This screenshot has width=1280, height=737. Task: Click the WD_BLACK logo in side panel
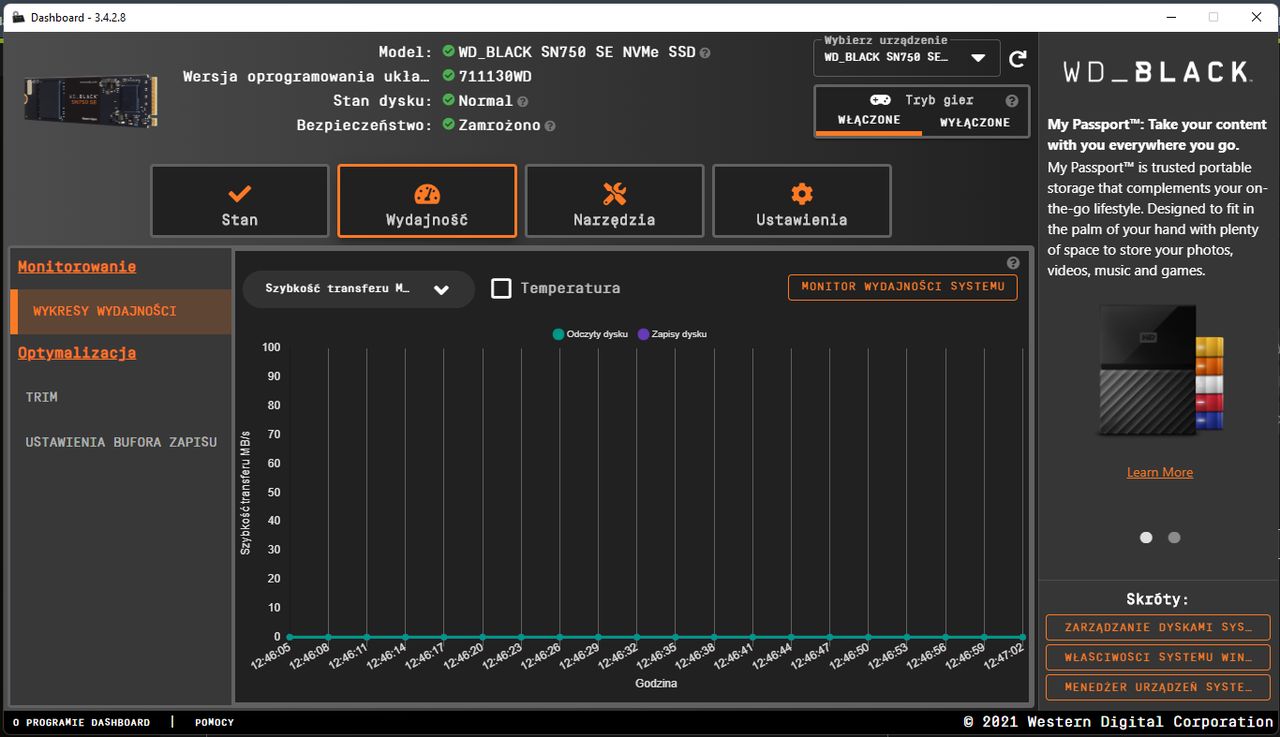pyautogui.click(x=1156, y=72)
